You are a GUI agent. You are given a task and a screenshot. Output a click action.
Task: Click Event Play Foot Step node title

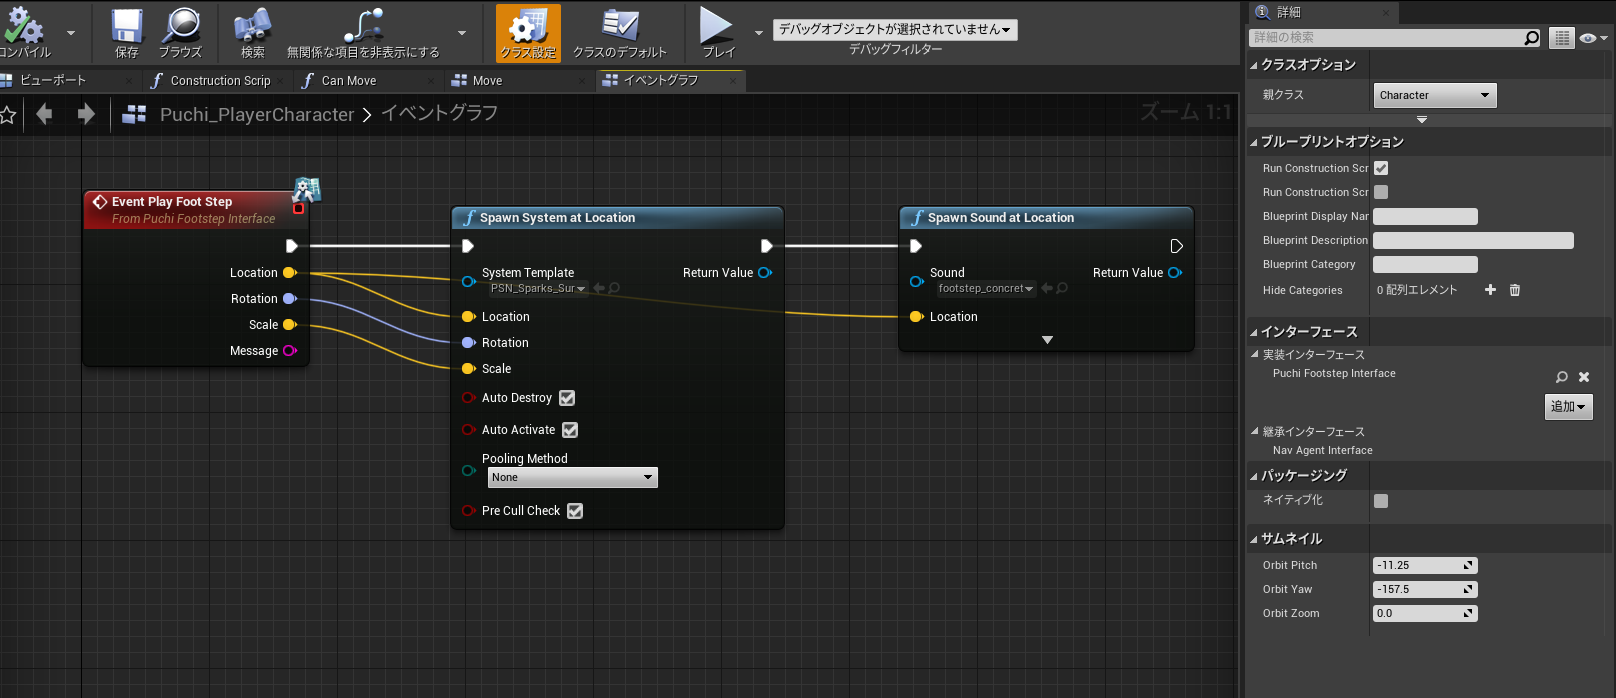pyautogui.click(x=172, y=201)
